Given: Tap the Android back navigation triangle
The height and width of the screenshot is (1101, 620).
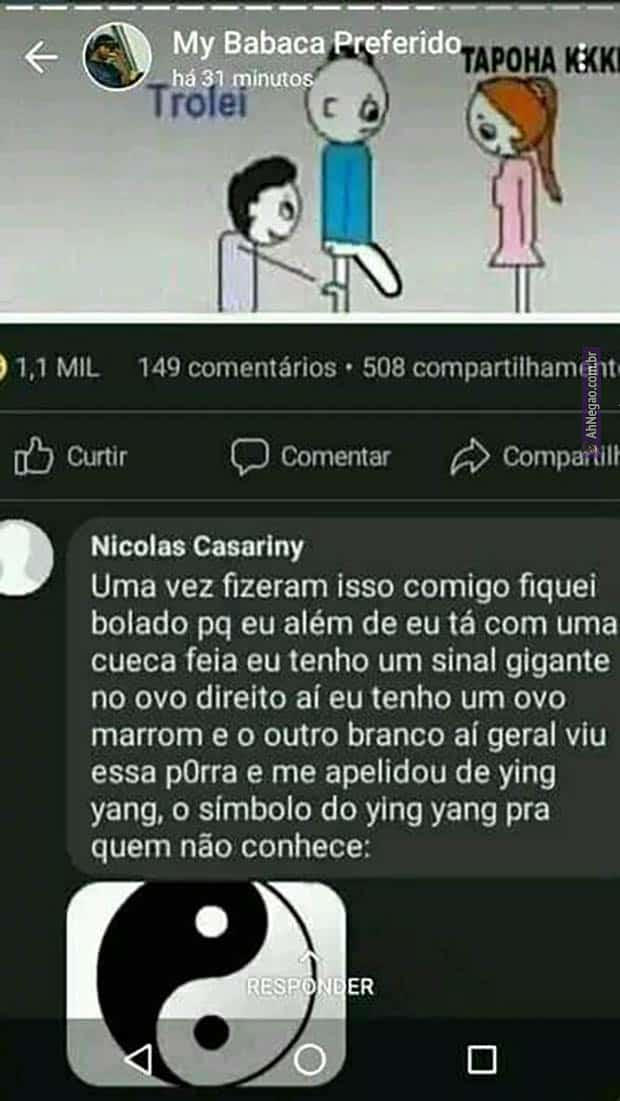Looking at the screenshot, I should (x=139, y=1059).
